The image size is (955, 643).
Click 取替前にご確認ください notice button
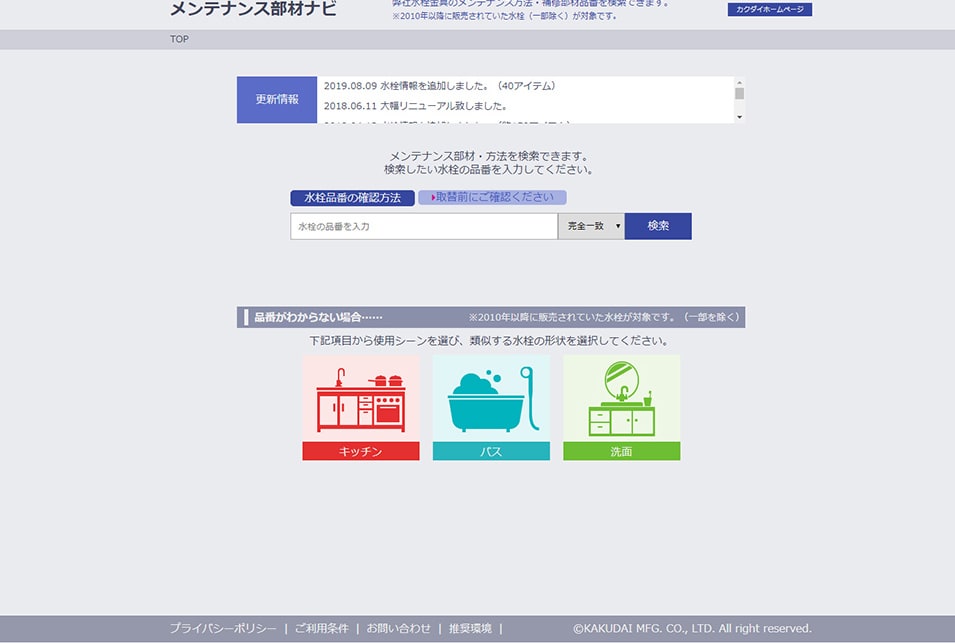pyautogui.click(x=492, y=198)
